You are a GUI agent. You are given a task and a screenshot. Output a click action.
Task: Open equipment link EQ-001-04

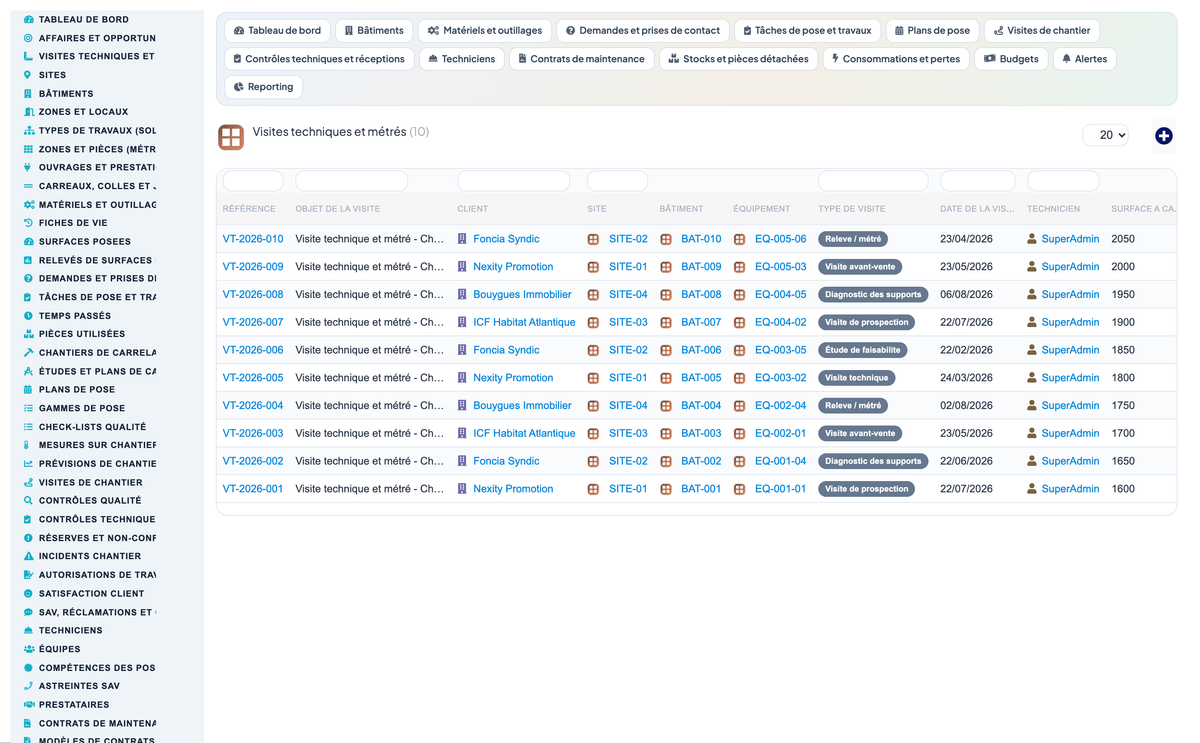pyautogui.click(x=780, y=461)
